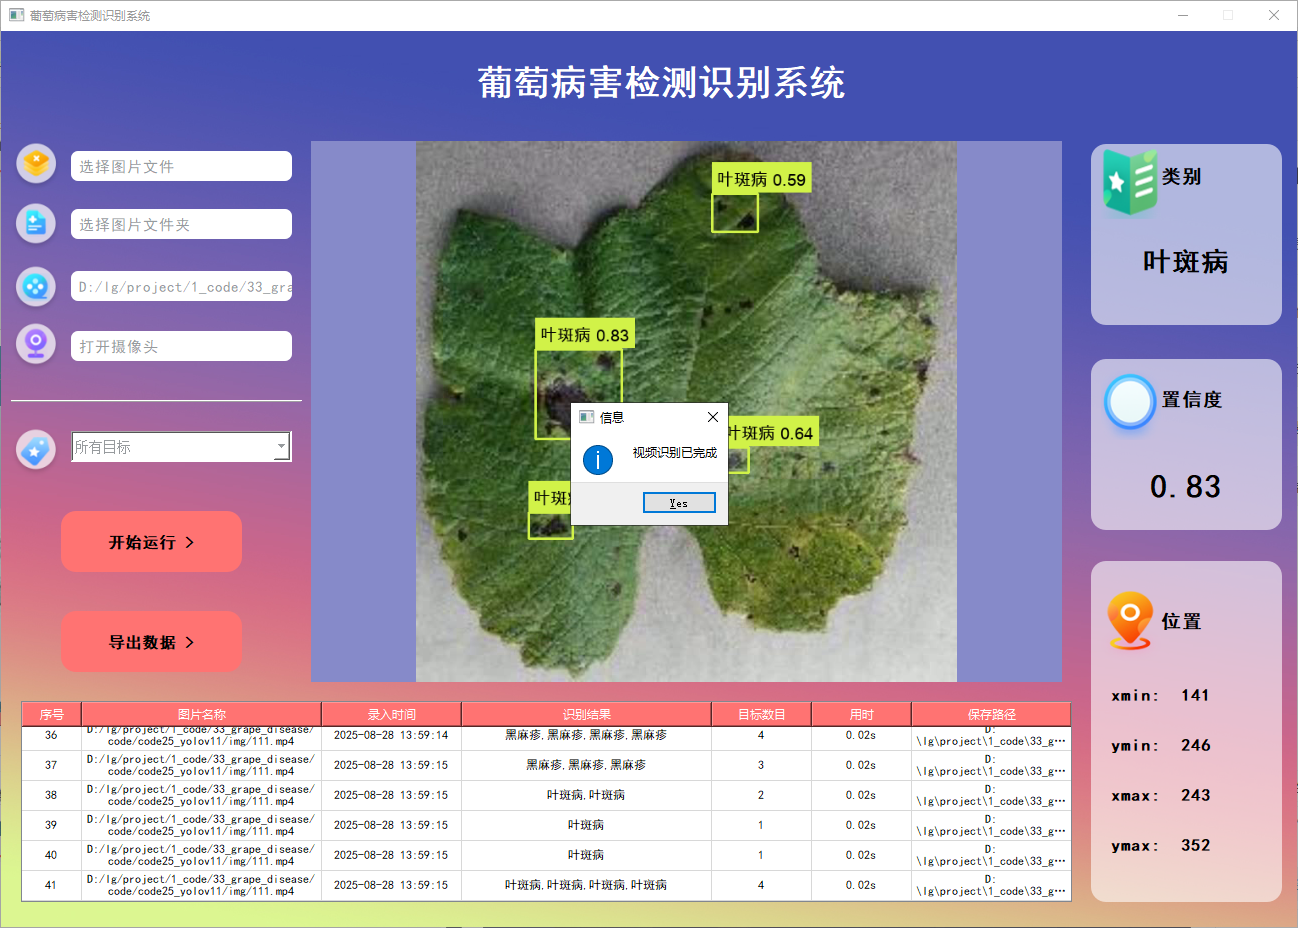Click the 序号 column header

click(x=52, y=714)
